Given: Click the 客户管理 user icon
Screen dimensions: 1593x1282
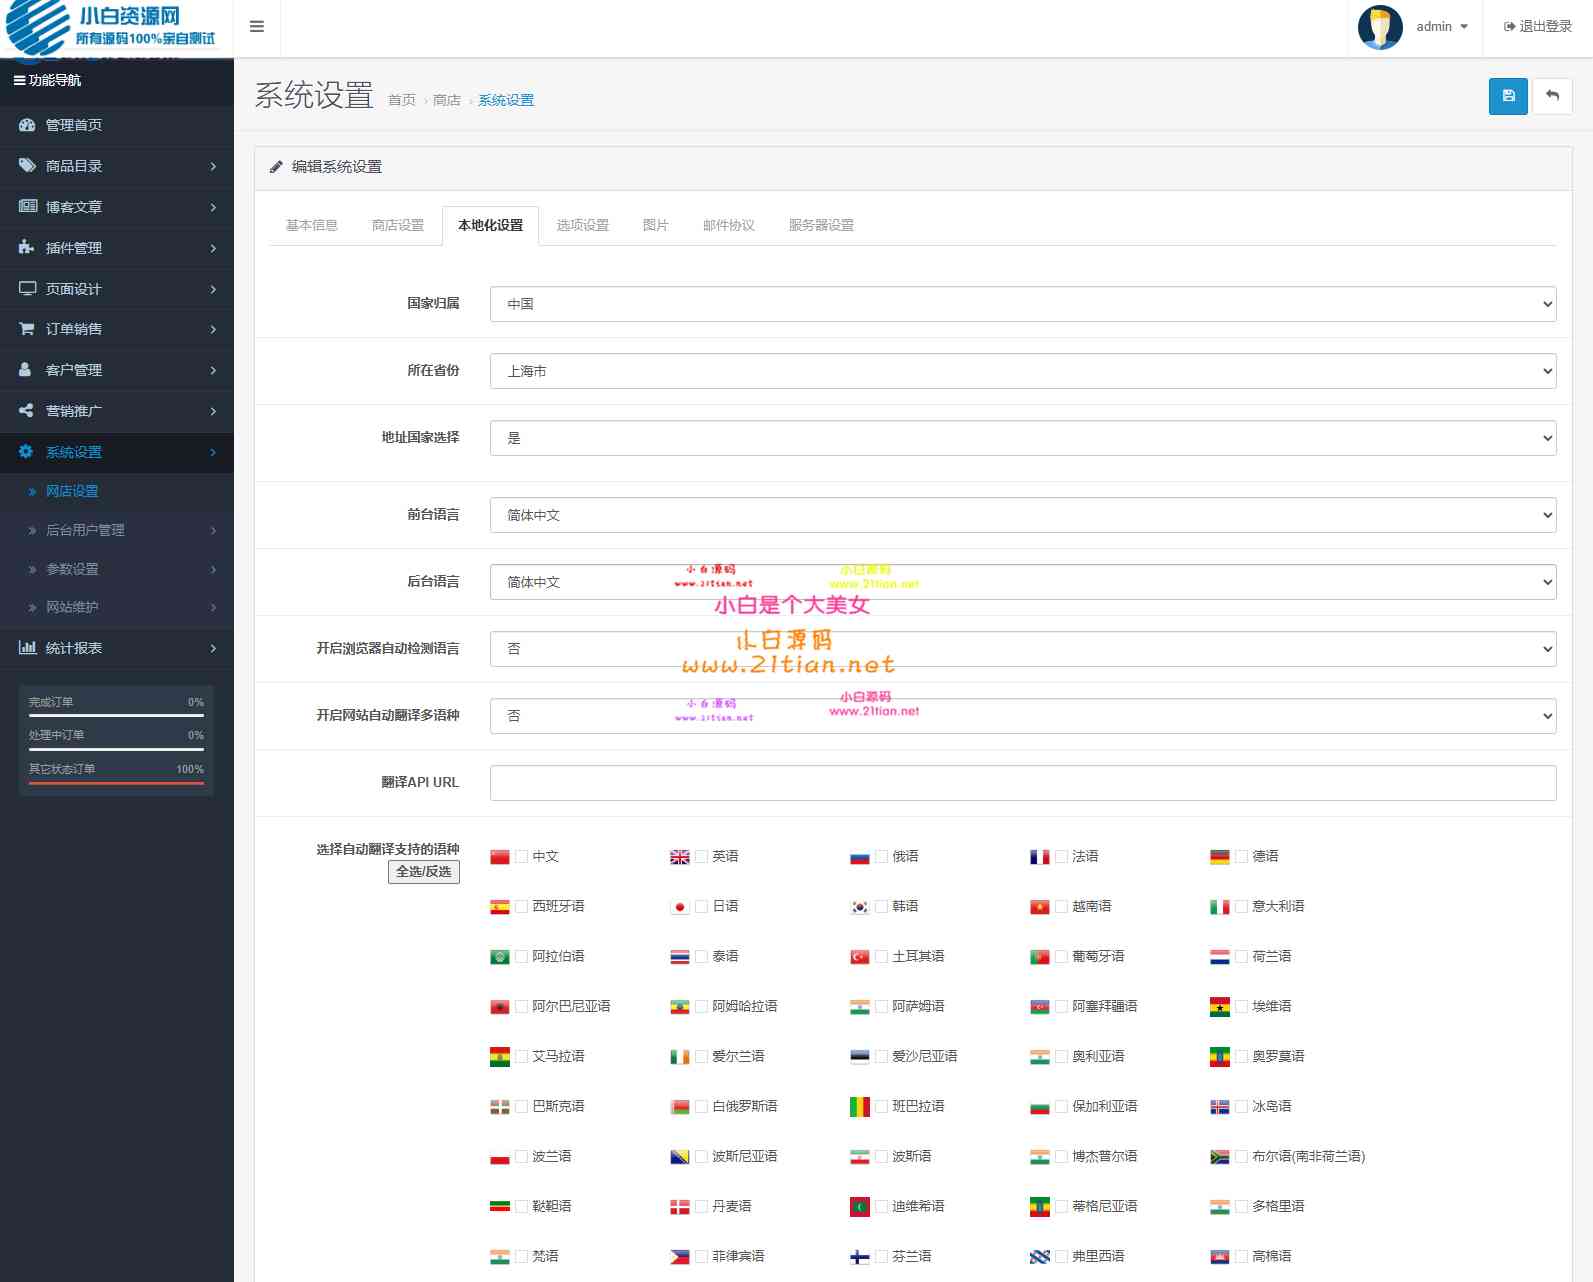Looking at the screenshot, I should (26, 369).
